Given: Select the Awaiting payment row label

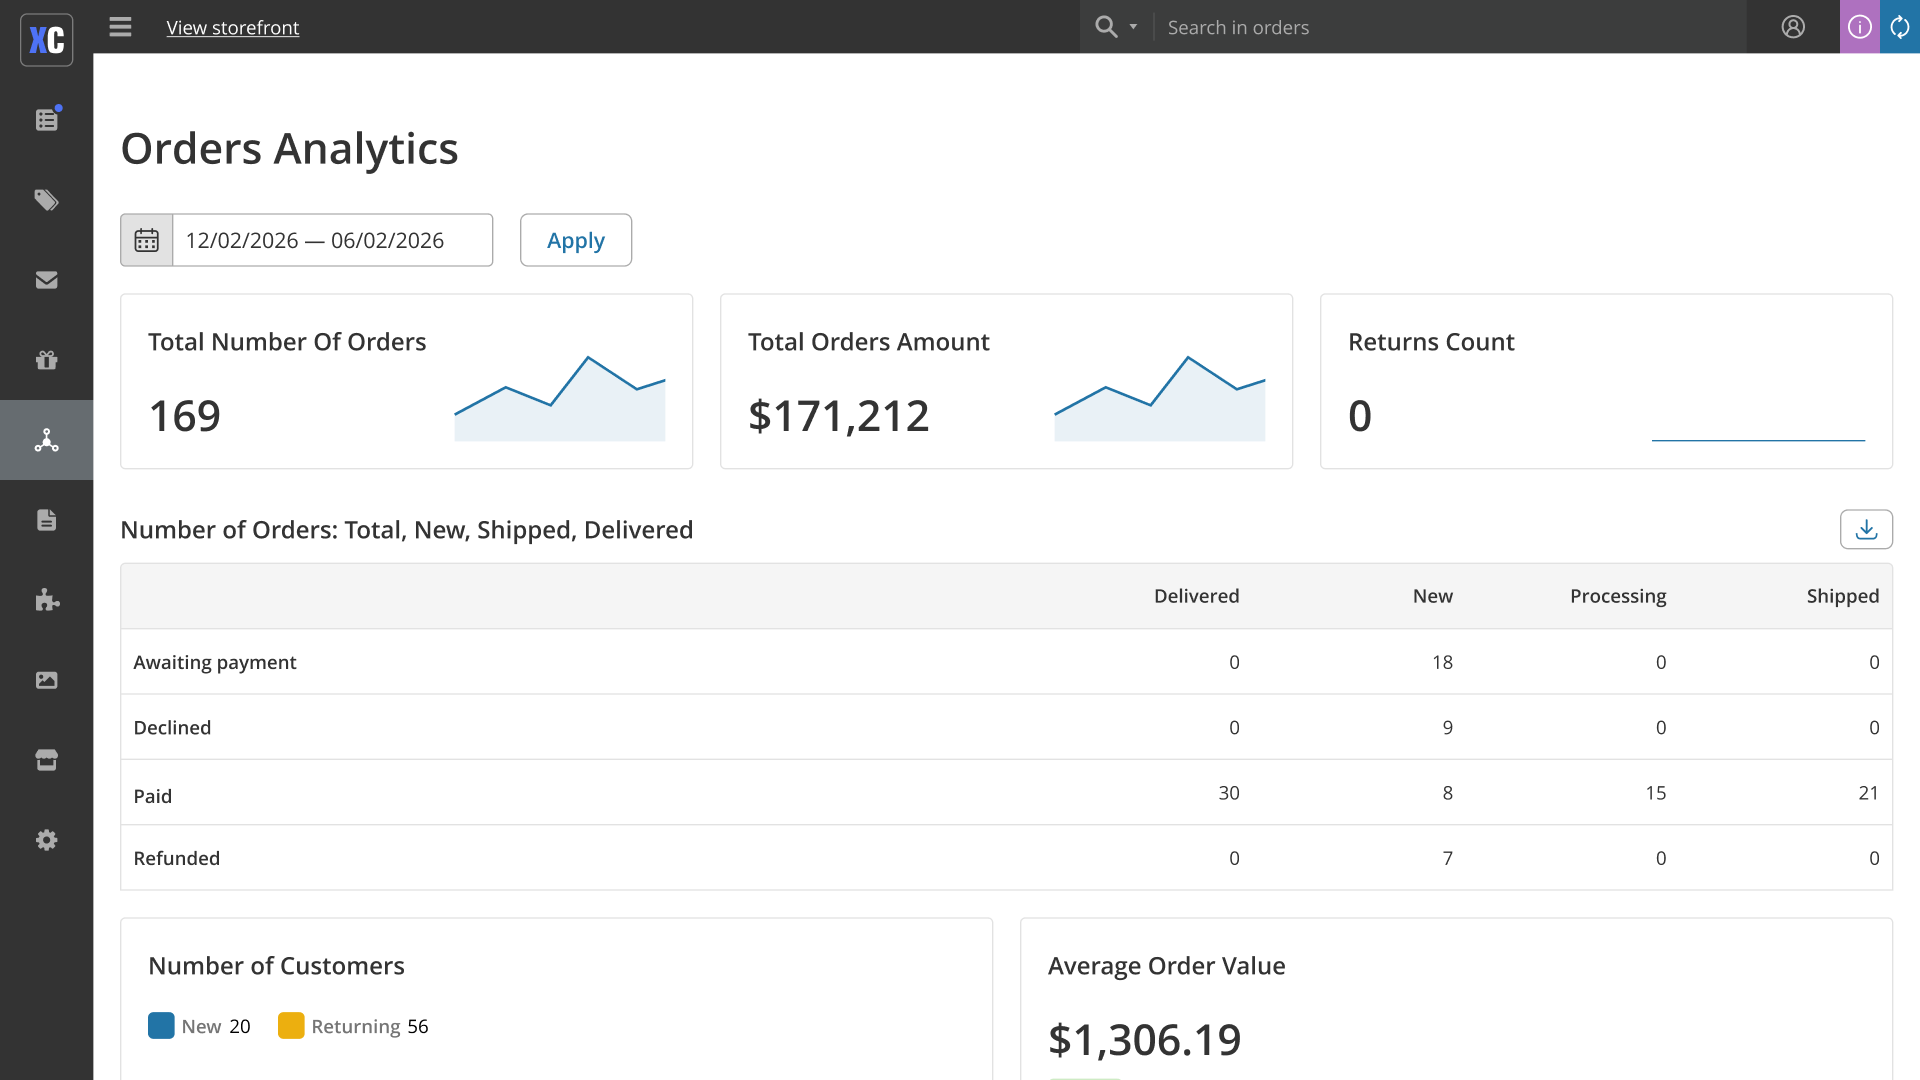Looking at the screenshot, I should pos(215,662).
